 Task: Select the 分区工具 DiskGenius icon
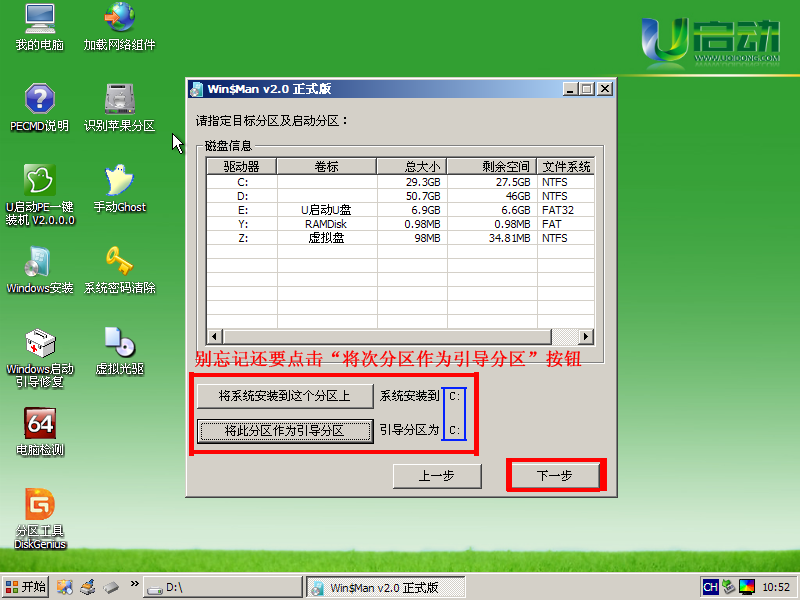click(40, 519)
